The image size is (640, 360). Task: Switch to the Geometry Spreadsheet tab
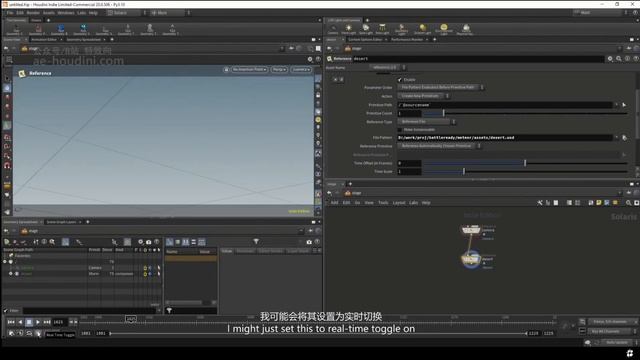click(x=84, y=40)
